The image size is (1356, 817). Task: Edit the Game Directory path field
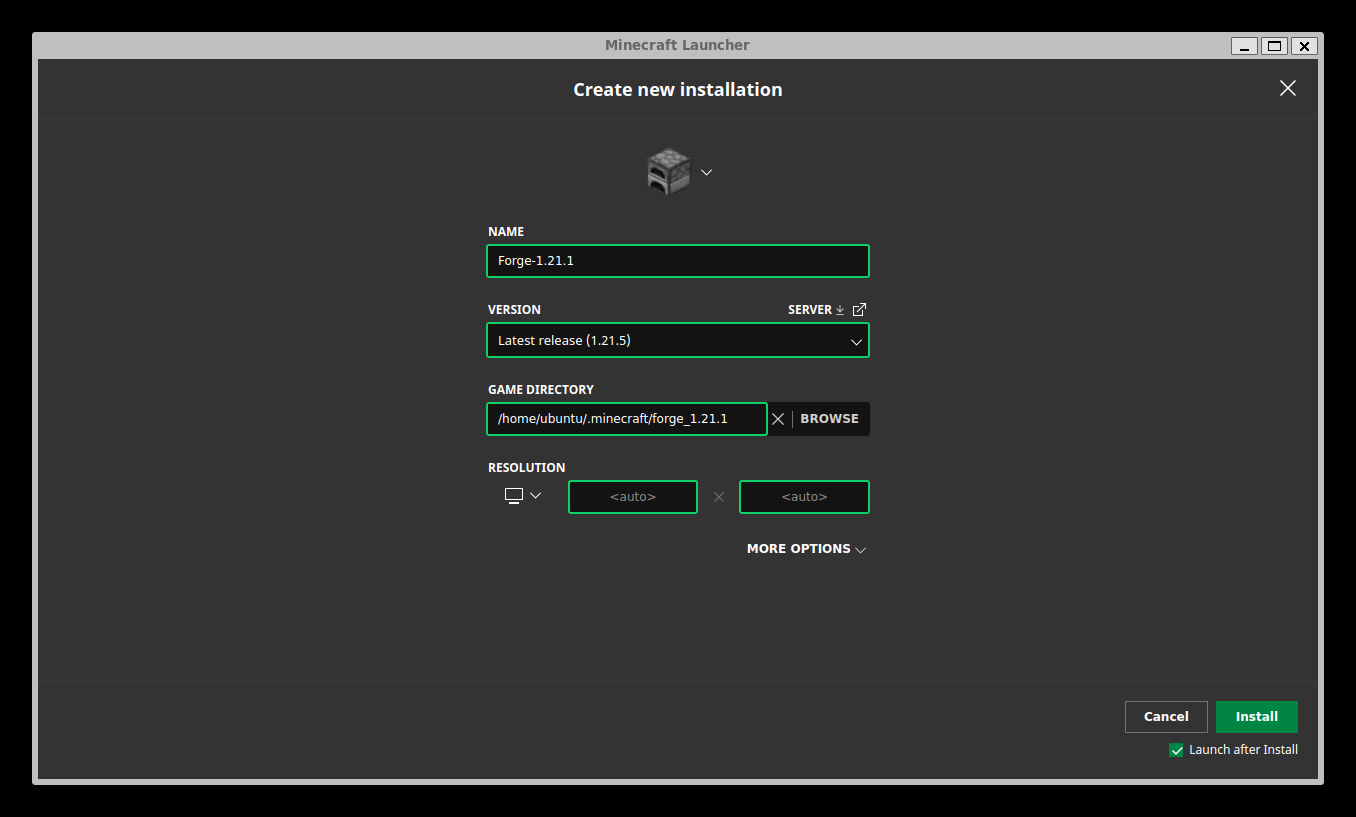(x=627, y=419)
